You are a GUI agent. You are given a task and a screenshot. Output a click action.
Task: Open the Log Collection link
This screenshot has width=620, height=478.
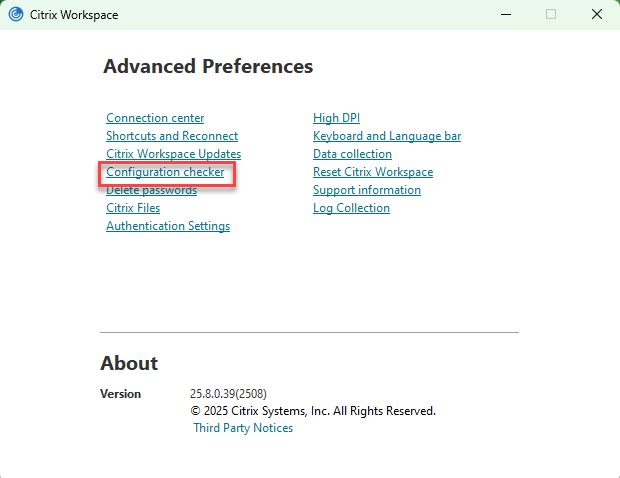click(351, 208)
